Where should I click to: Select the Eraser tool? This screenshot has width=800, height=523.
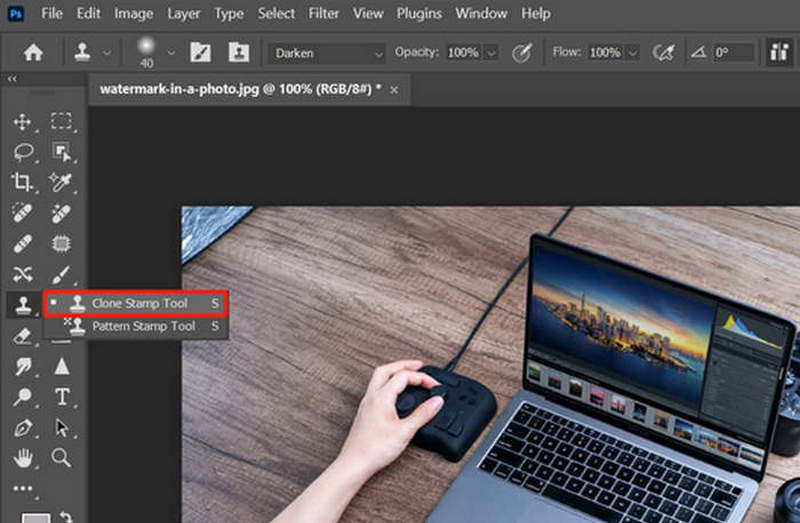click(x=22, y=336)
